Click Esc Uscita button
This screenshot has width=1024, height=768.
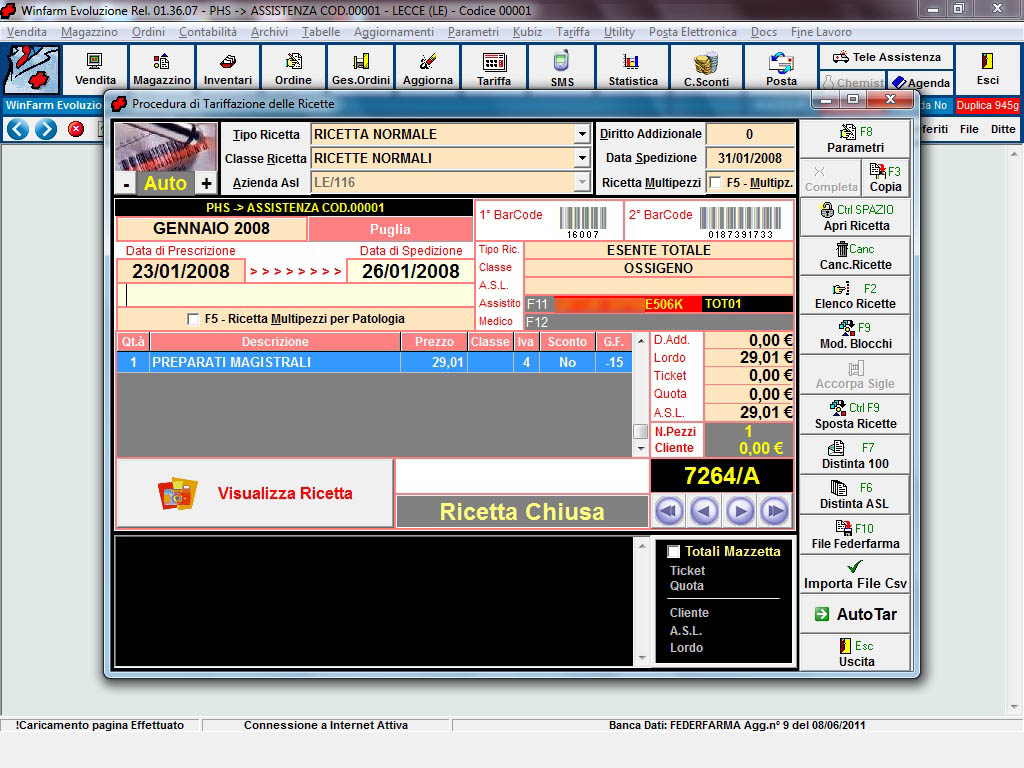(856, 653)
